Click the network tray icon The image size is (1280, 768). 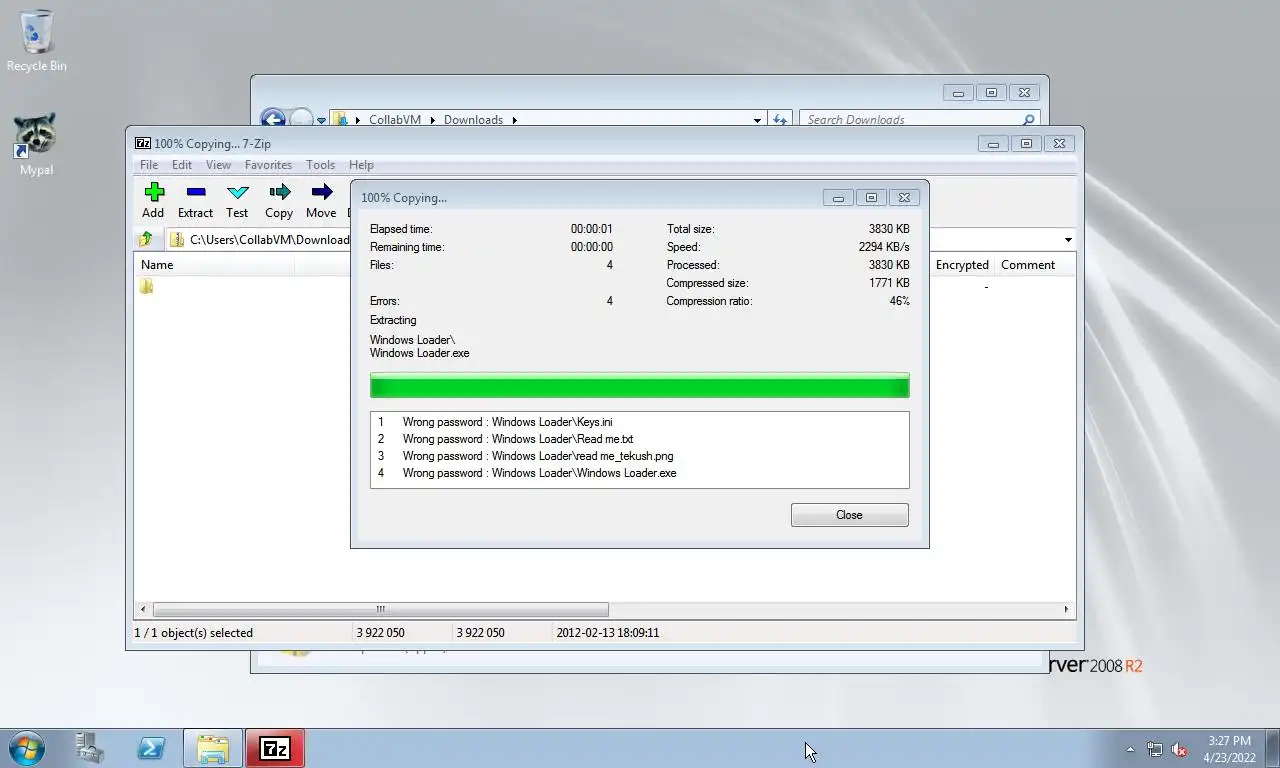coord(1155,749)
